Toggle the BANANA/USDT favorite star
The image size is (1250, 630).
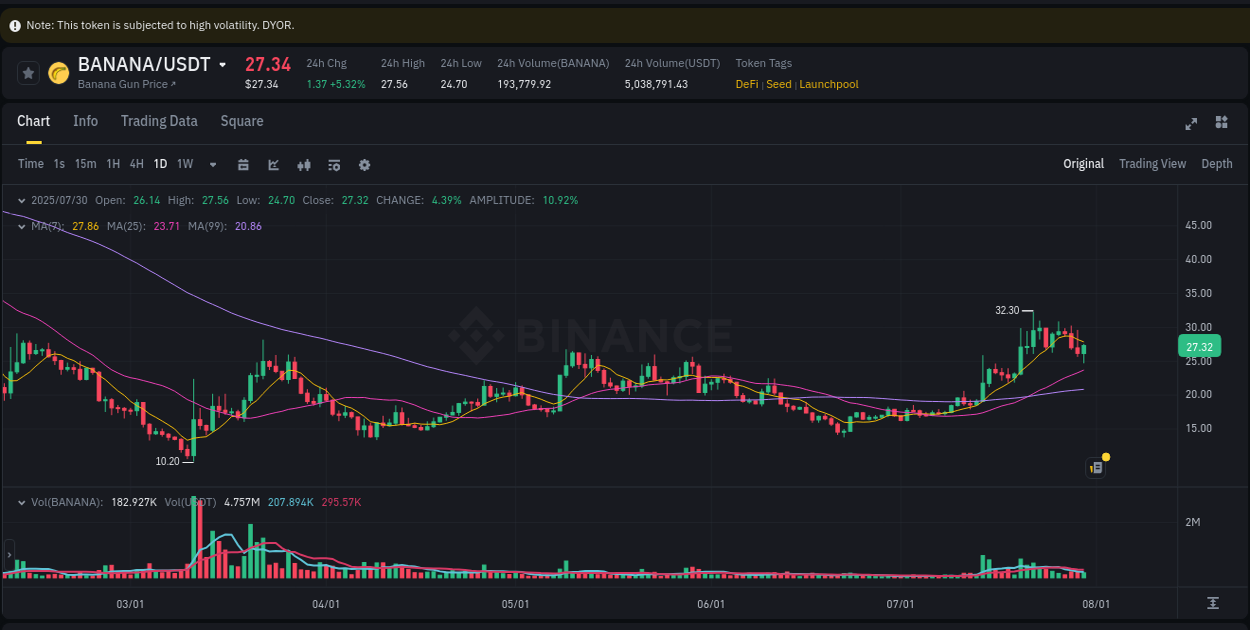[x=30, y=72]
